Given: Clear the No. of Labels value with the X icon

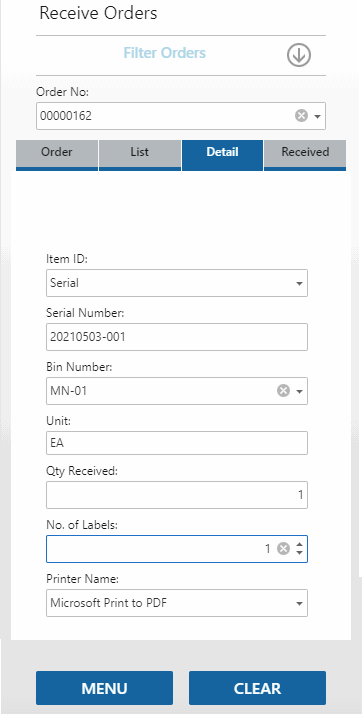Looking at the screenshot, I should click(284, 549).
